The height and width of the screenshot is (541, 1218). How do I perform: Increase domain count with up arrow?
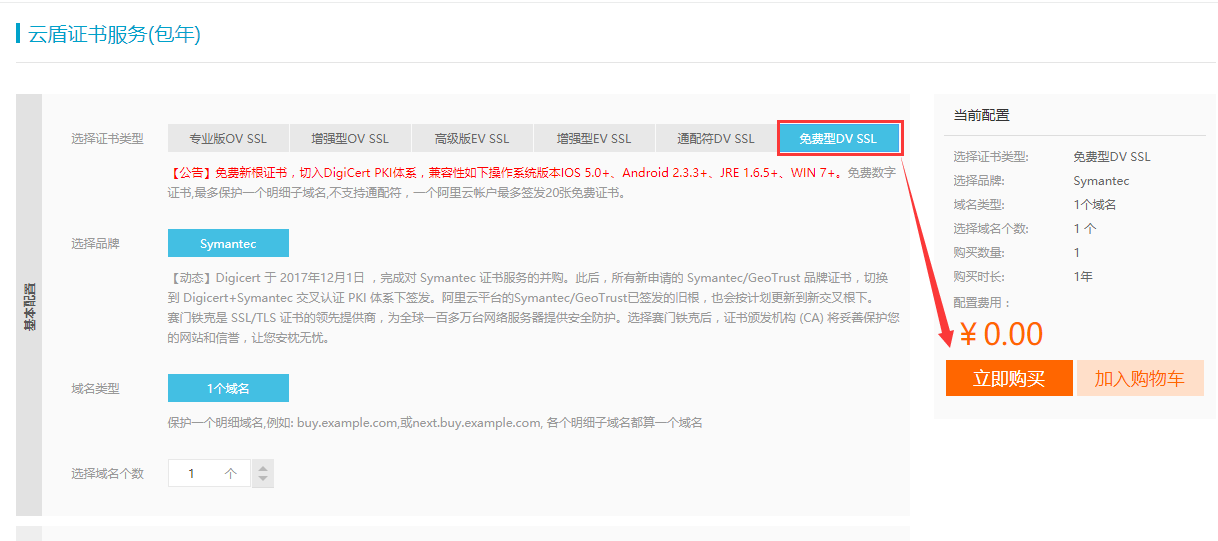click(262, 467)
